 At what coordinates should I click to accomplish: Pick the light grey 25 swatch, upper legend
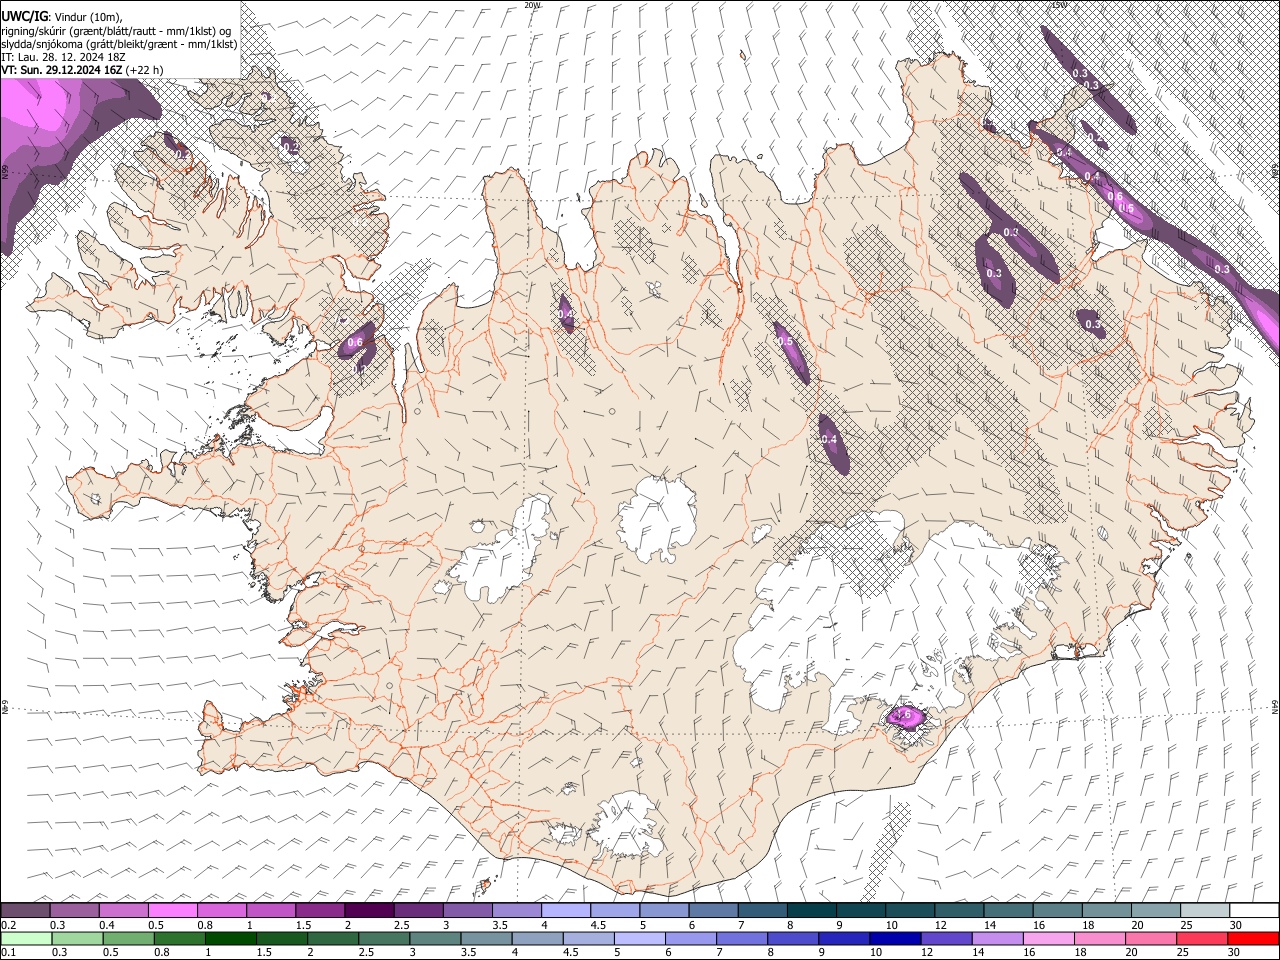[x=1206, y=910]
